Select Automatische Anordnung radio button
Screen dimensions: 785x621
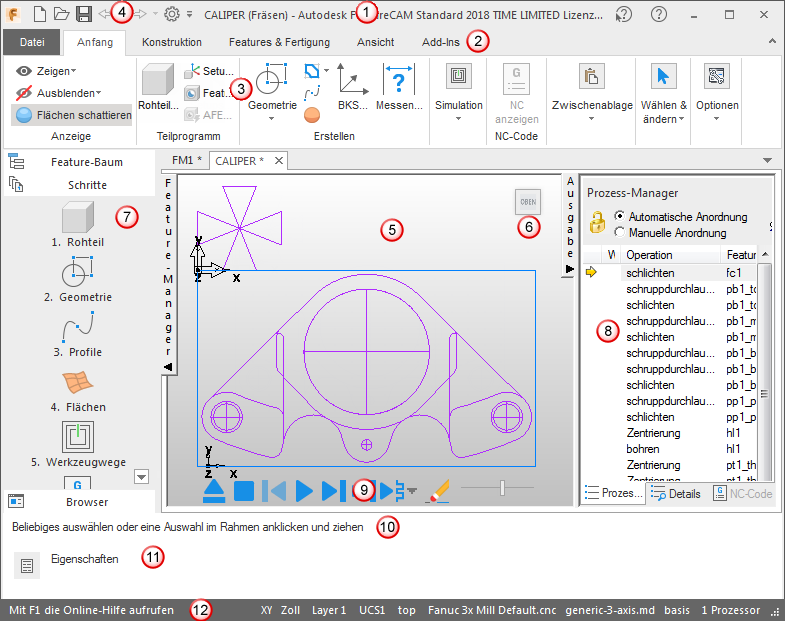619,216
